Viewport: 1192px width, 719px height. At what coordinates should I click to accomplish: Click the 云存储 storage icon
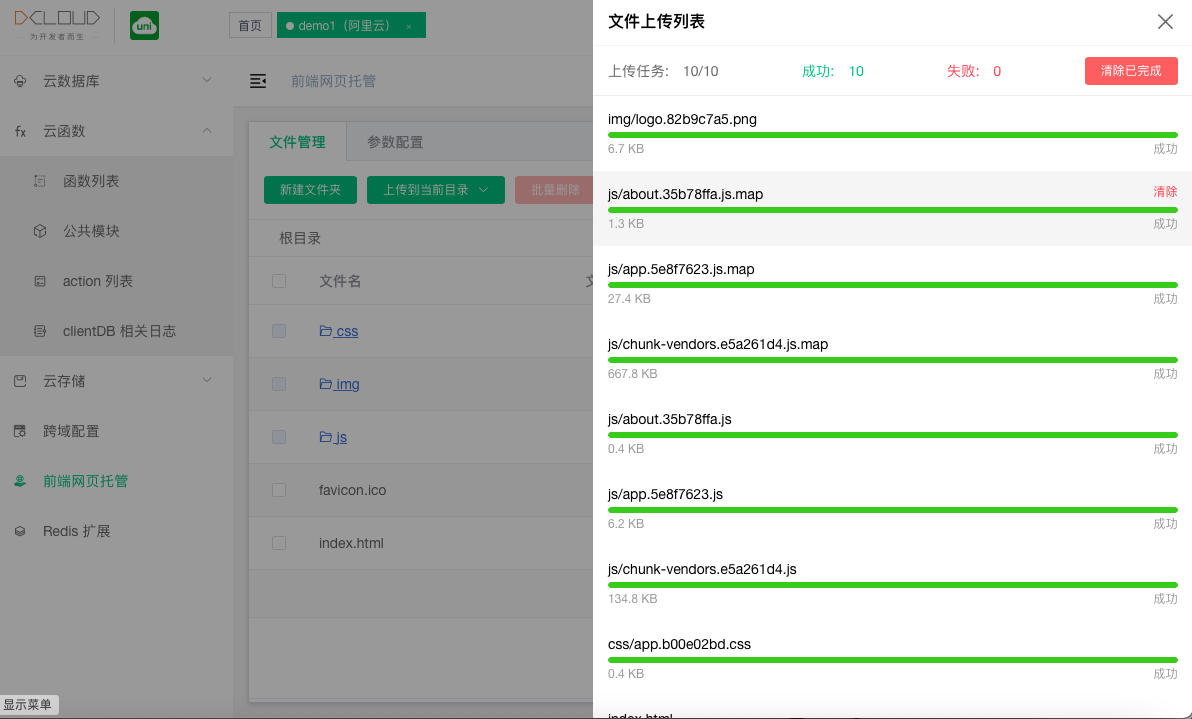pyautogui.click(x=21, y=381)
